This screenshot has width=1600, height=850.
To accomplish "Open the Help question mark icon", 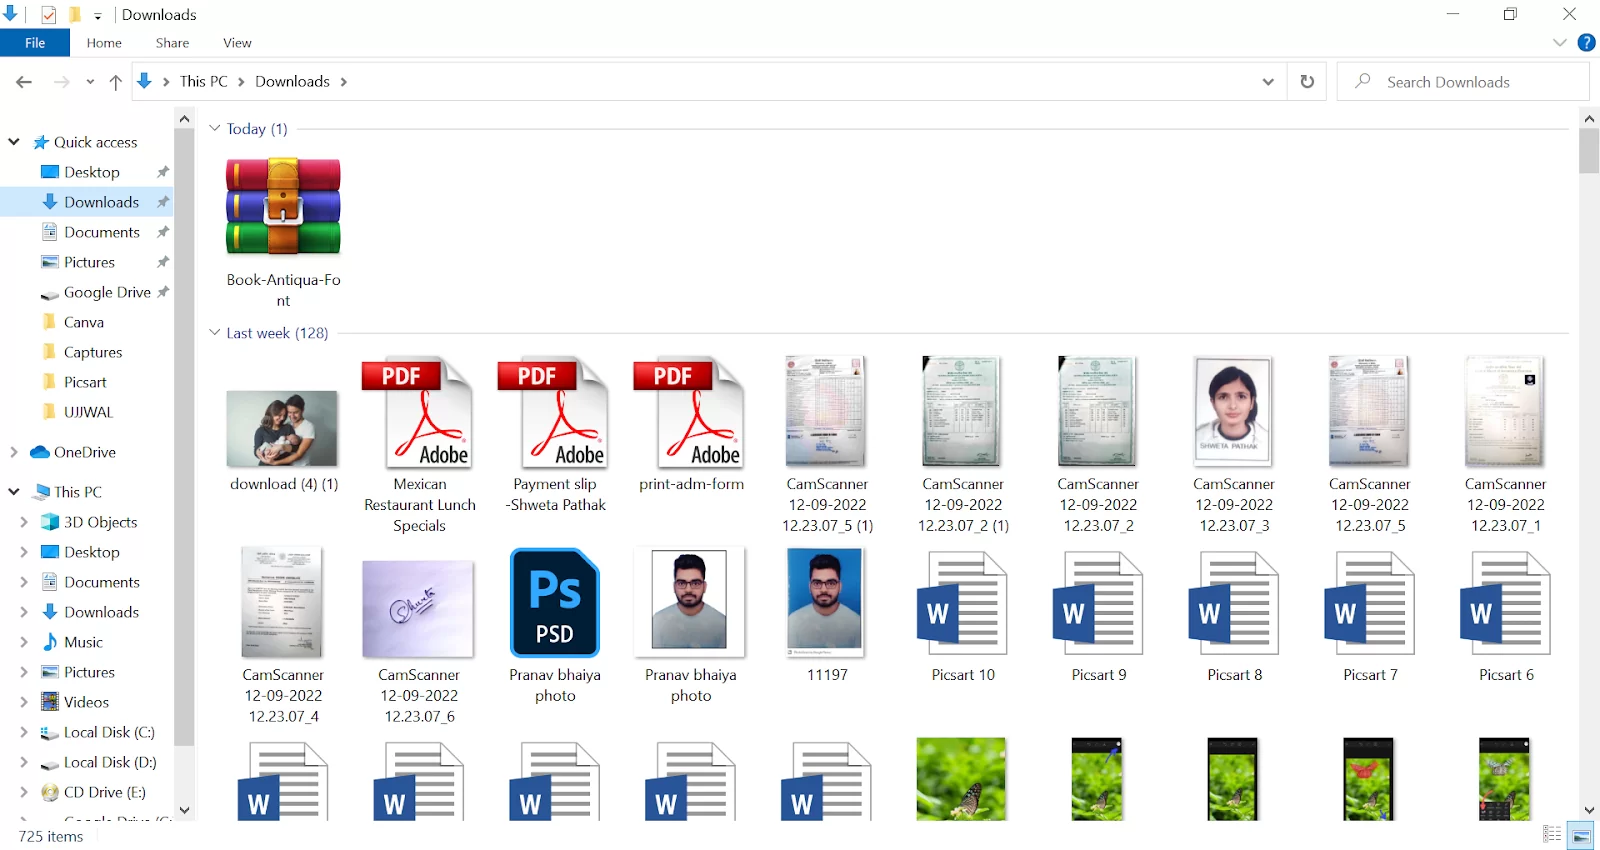I will 1586,43.
